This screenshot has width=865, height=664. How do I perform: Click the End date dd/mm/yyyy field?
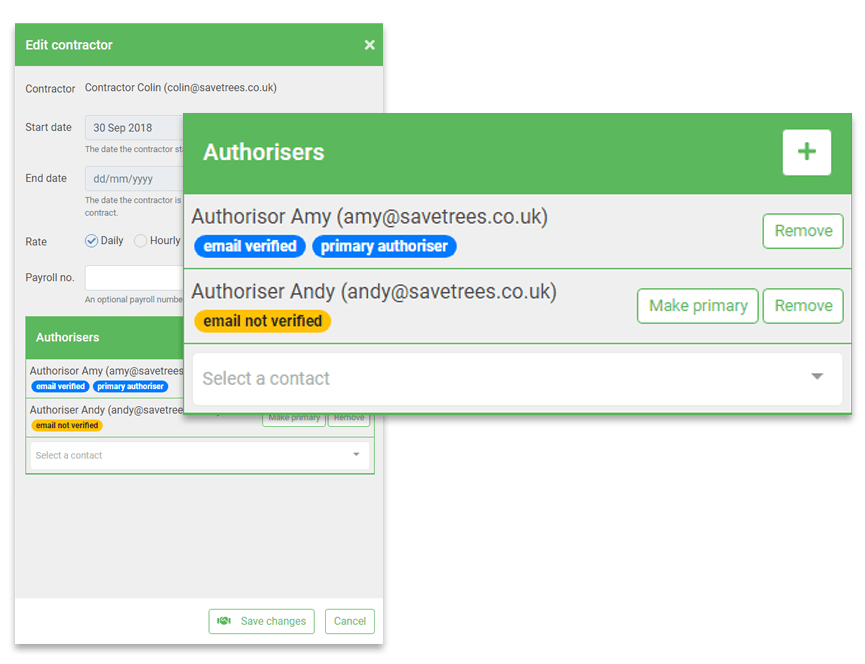(134, 179)
